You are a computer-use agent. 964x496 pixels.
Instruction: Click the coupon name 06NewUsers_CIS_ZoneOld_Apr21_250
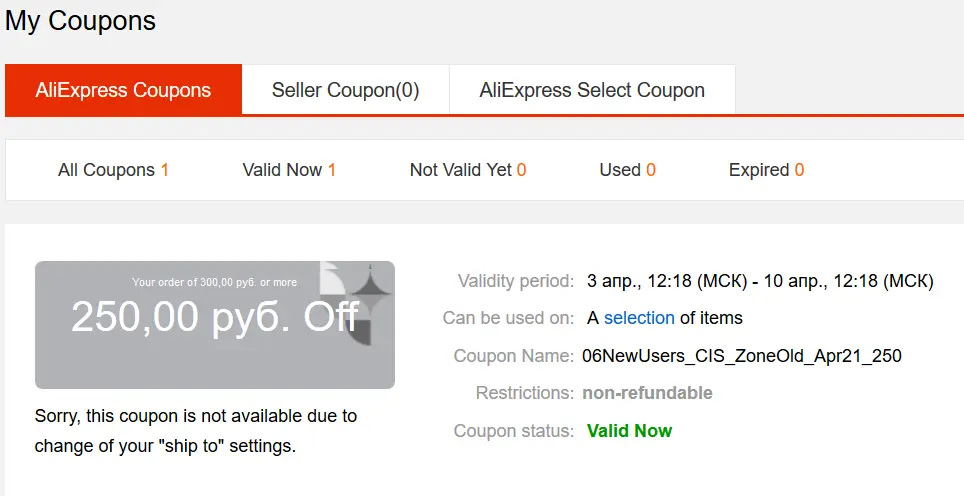742,356
